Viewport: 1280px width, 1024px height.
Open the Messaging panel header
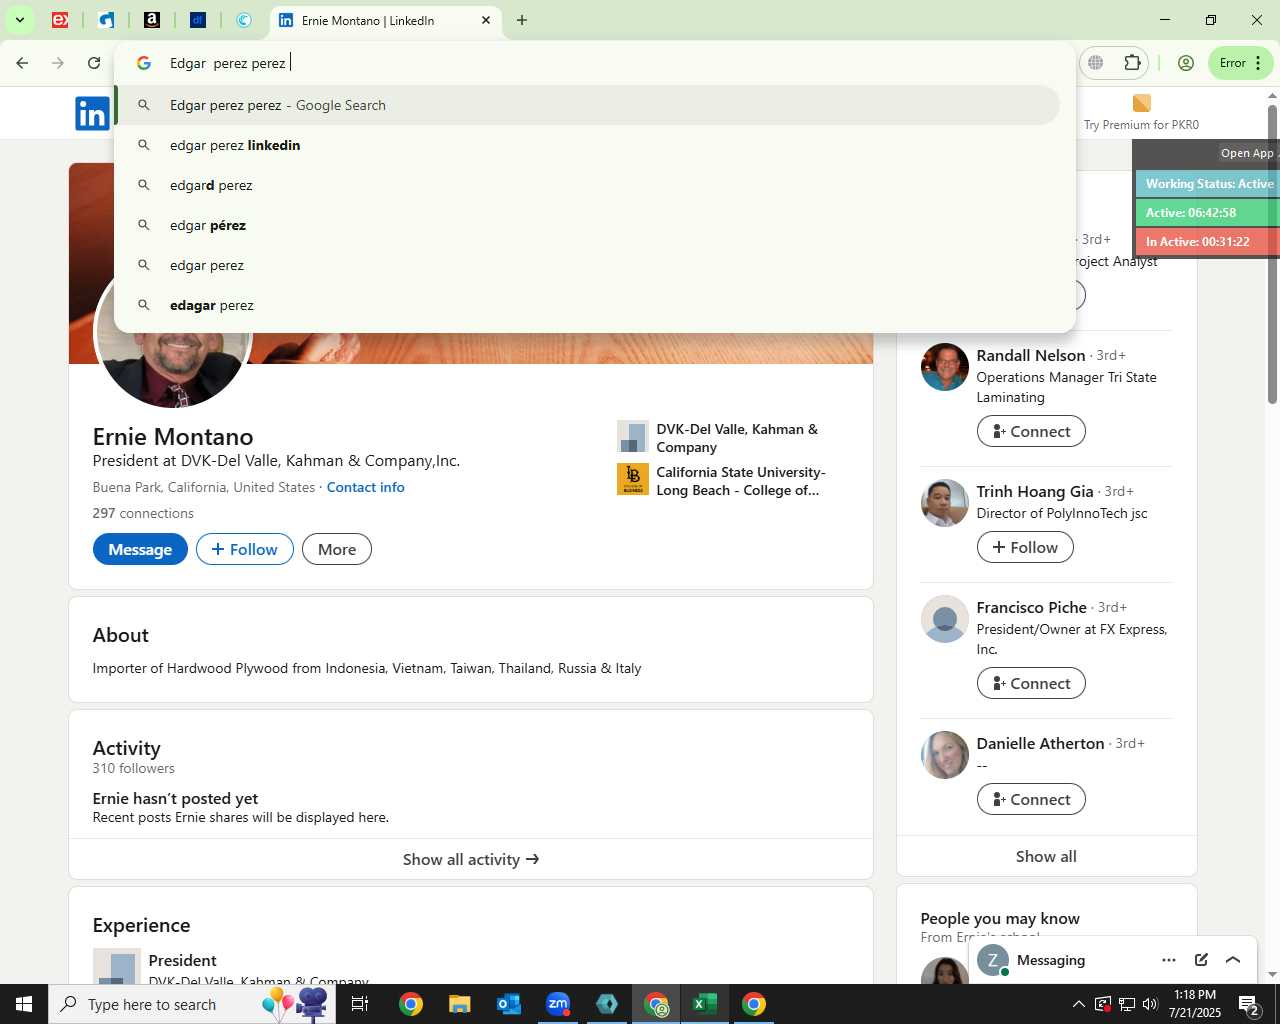click(1051, 960)
